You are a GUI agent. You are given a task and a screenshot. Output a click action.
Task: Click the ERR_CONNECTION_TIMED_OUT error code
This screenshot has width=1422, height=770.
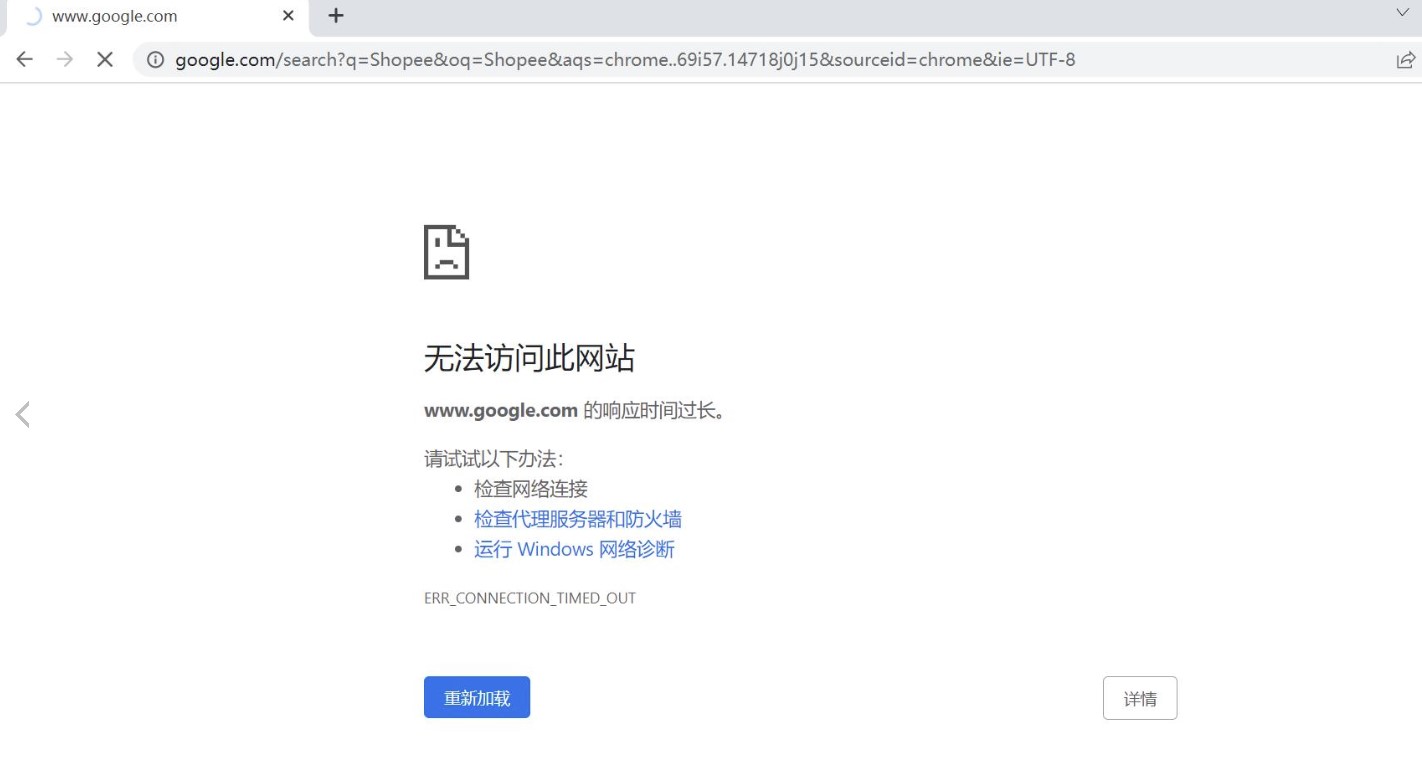[530, 598]
